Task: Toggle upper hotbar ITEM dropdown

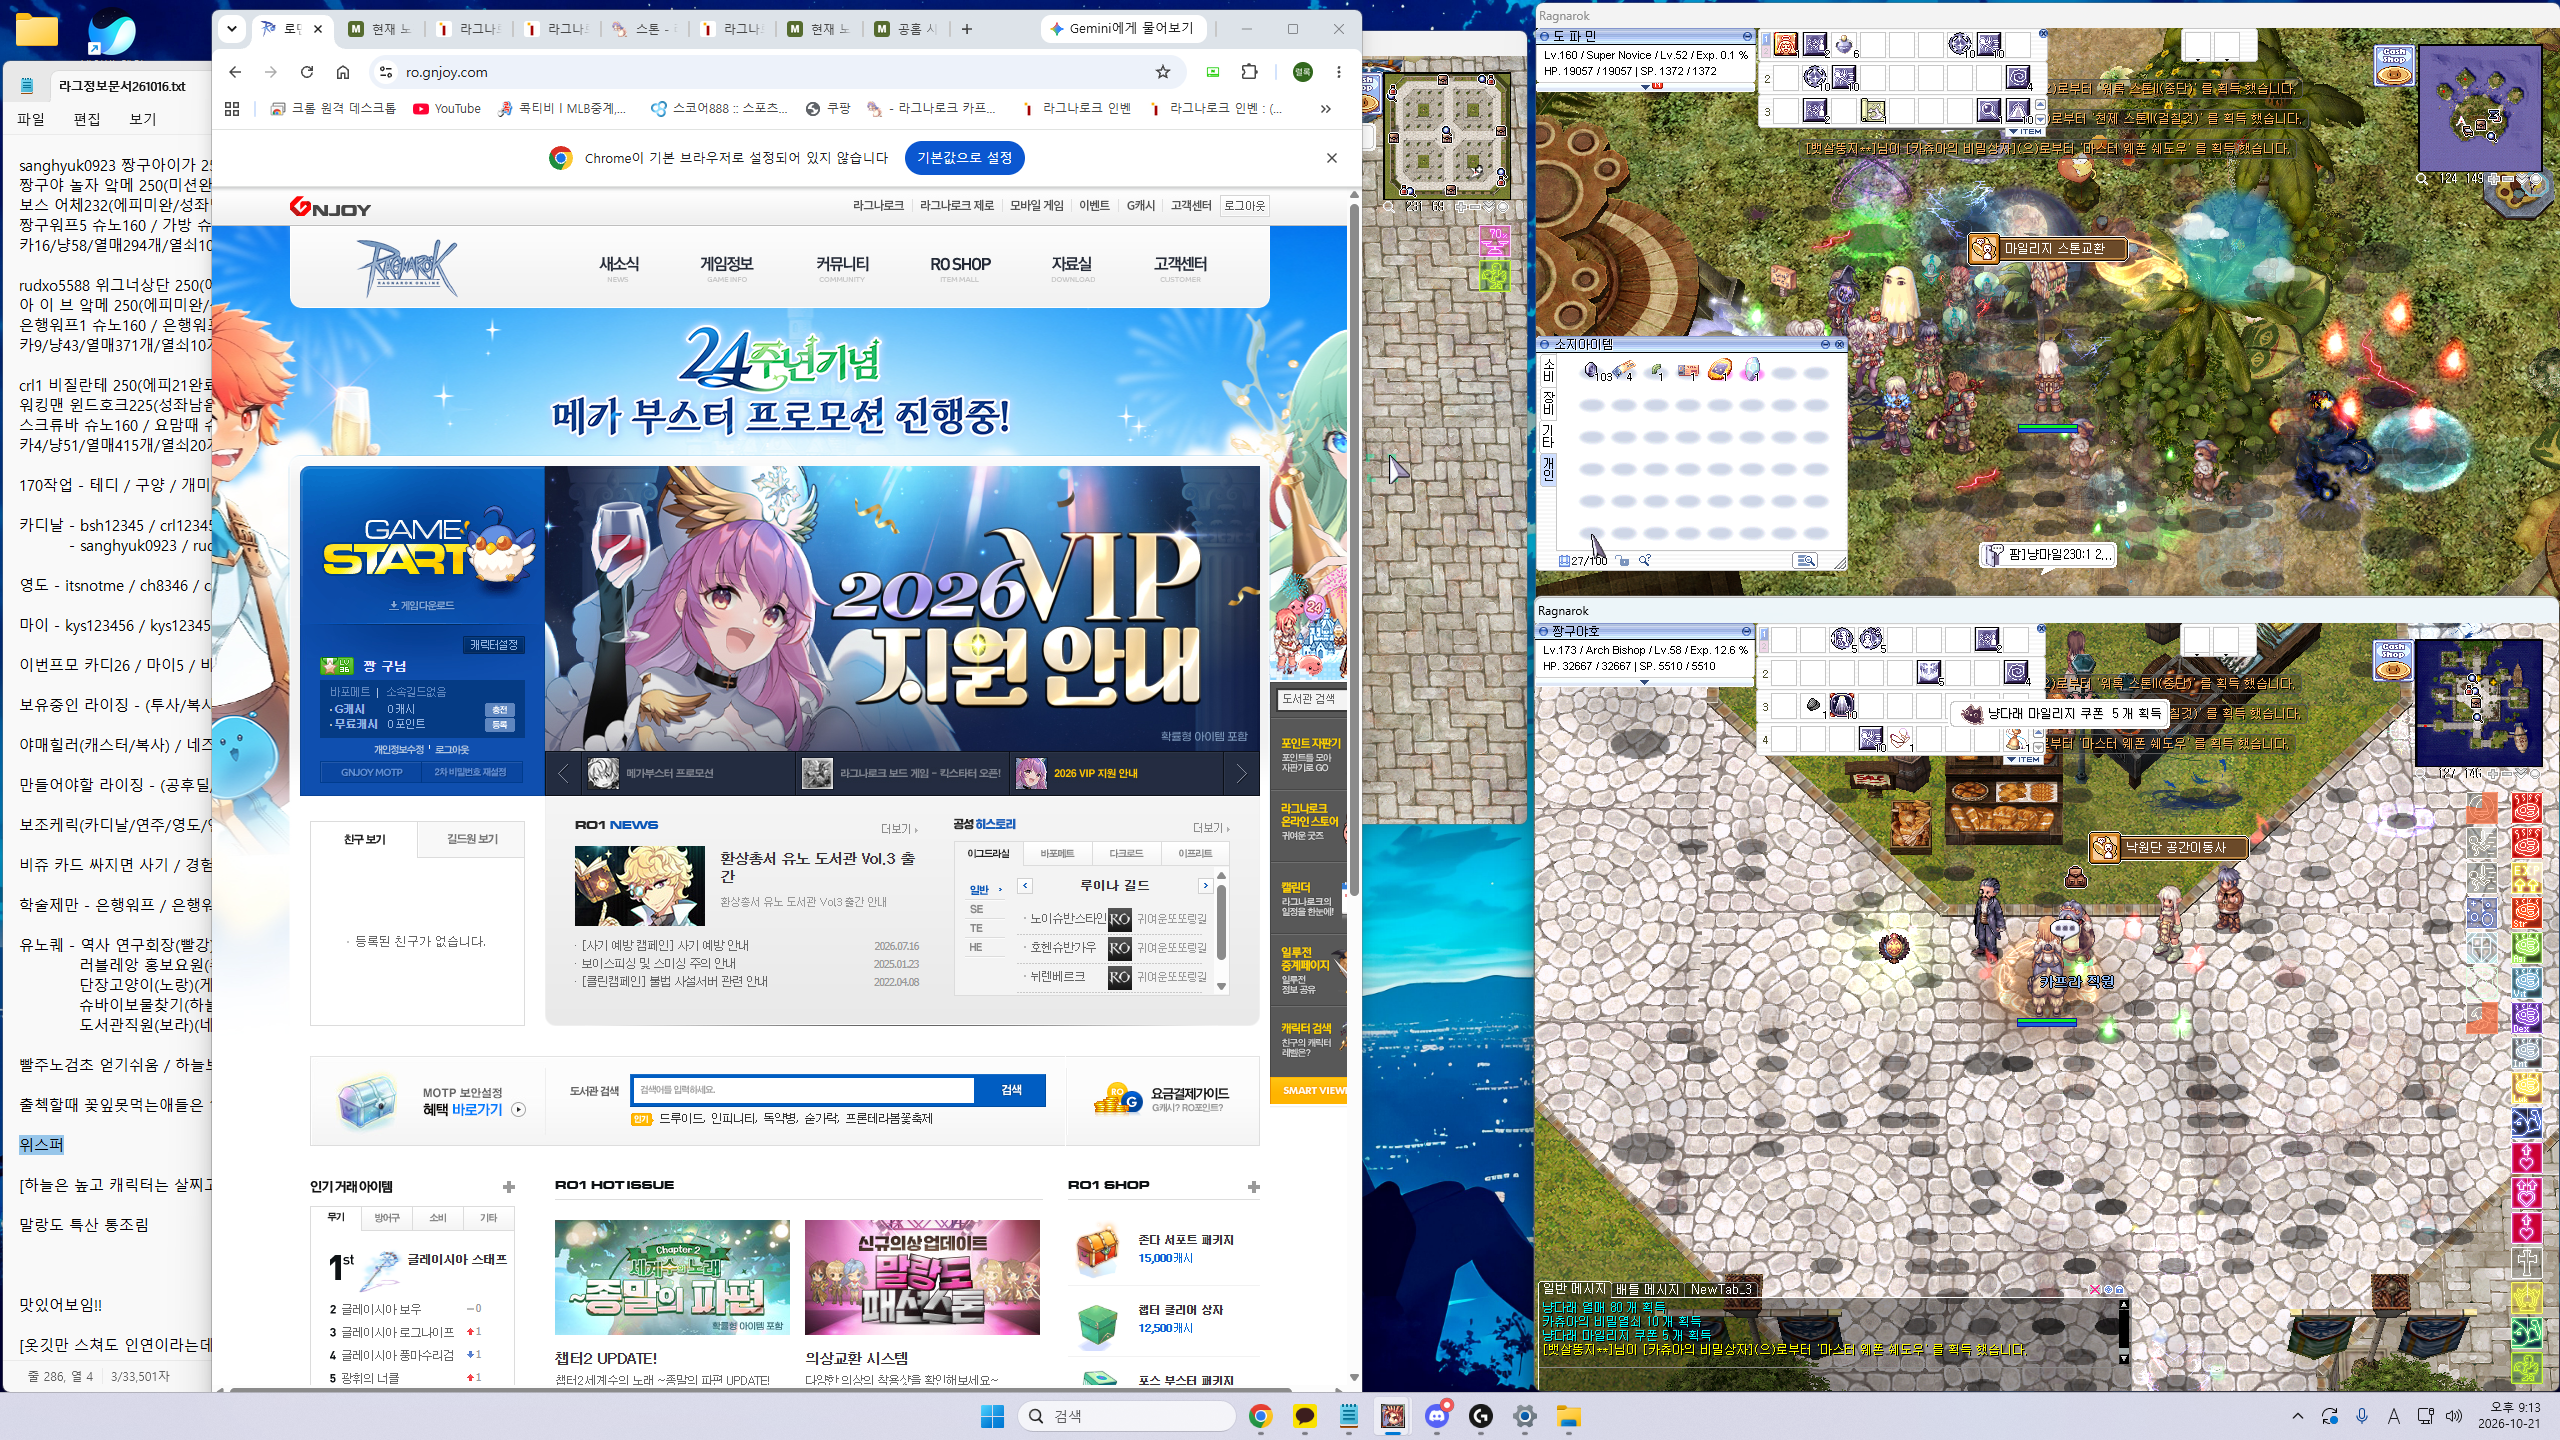Action: click(2025, 131)
